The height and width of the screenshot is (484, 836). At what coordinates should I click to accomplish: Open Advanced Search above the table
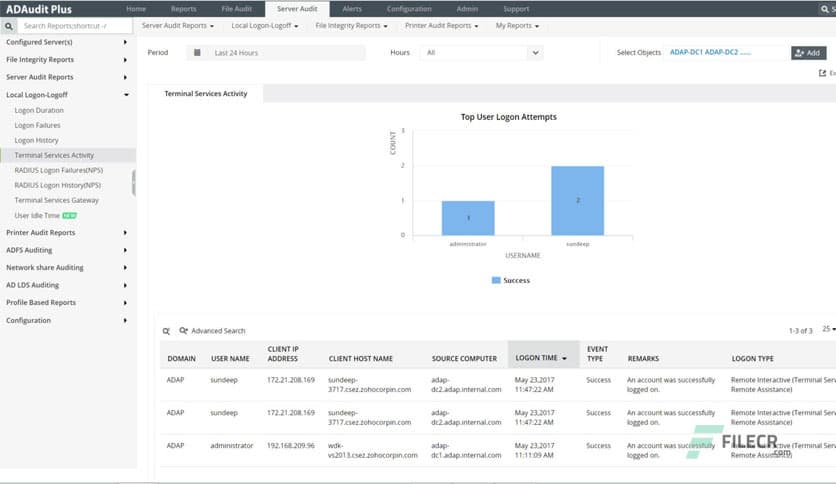(x=212, y=330)
